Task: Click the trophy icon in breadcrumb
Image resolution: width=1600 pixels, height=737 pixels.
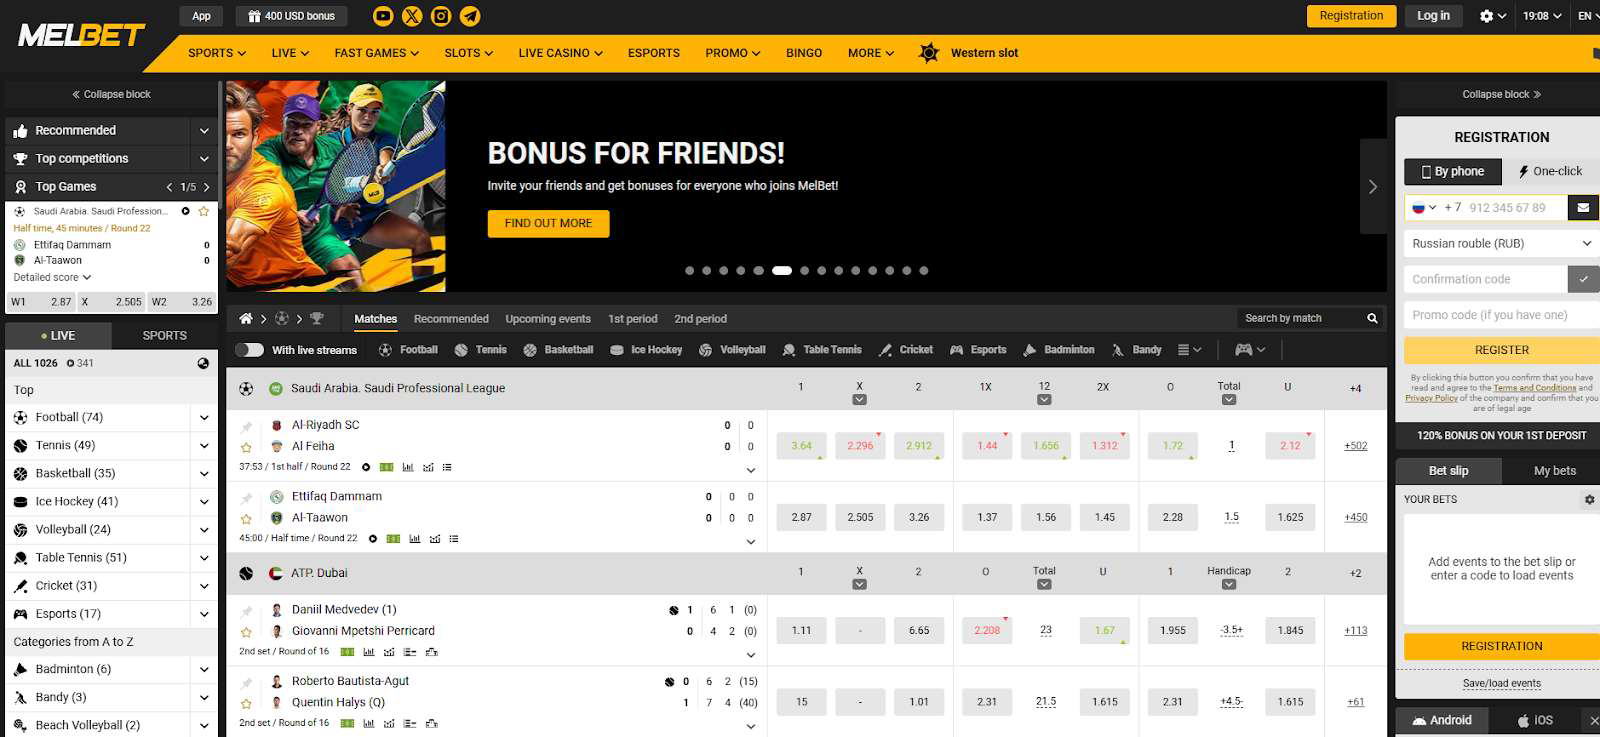Action: [x=317, y=319]
